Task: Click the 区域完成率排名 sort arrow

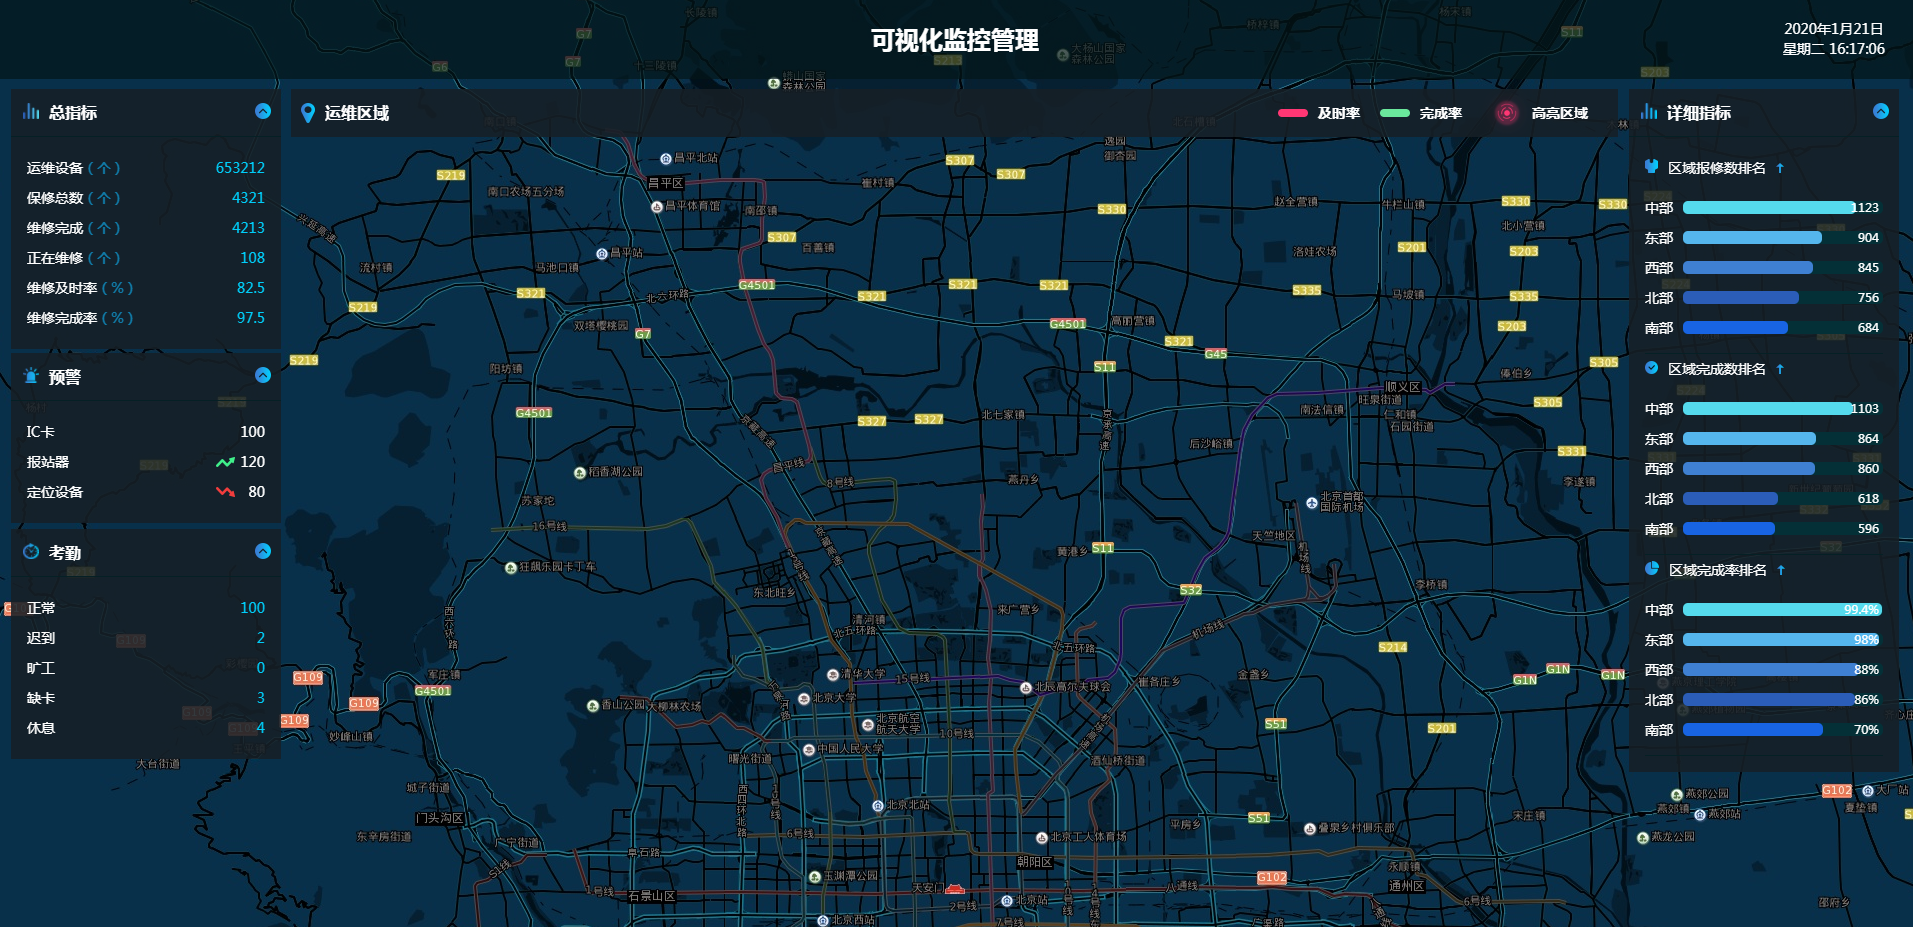Action: coord(1781,570)
